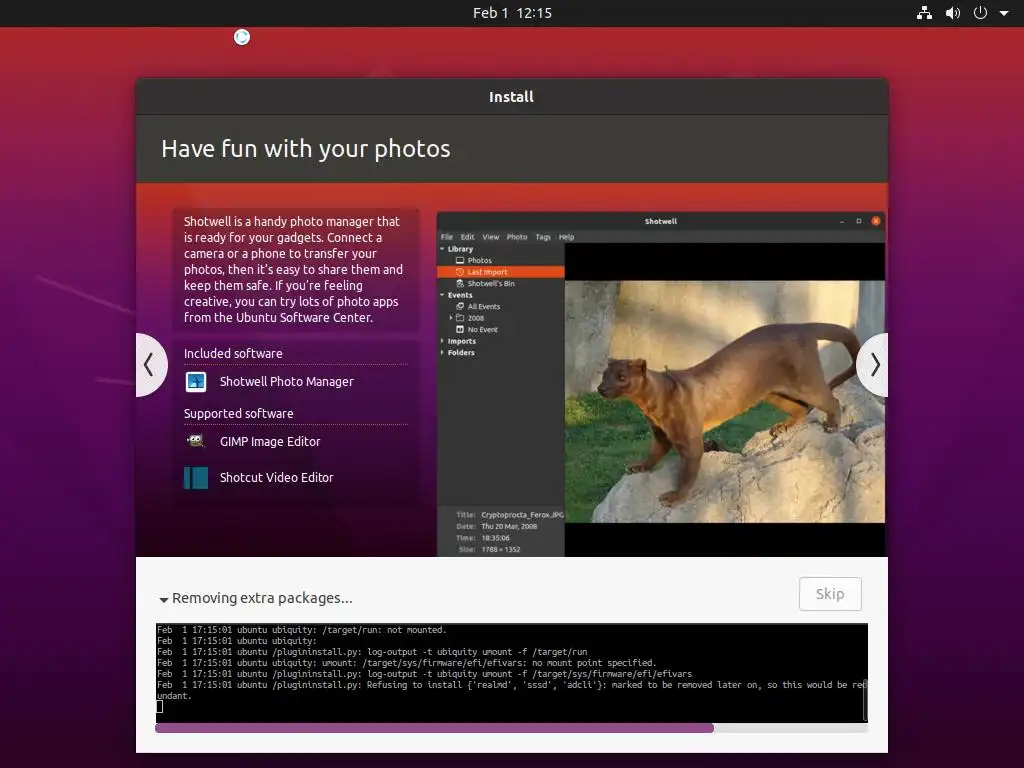Screen dimensions: 1024x768
Task: Click the network status icon in top bar
Action: pos(924,13)
